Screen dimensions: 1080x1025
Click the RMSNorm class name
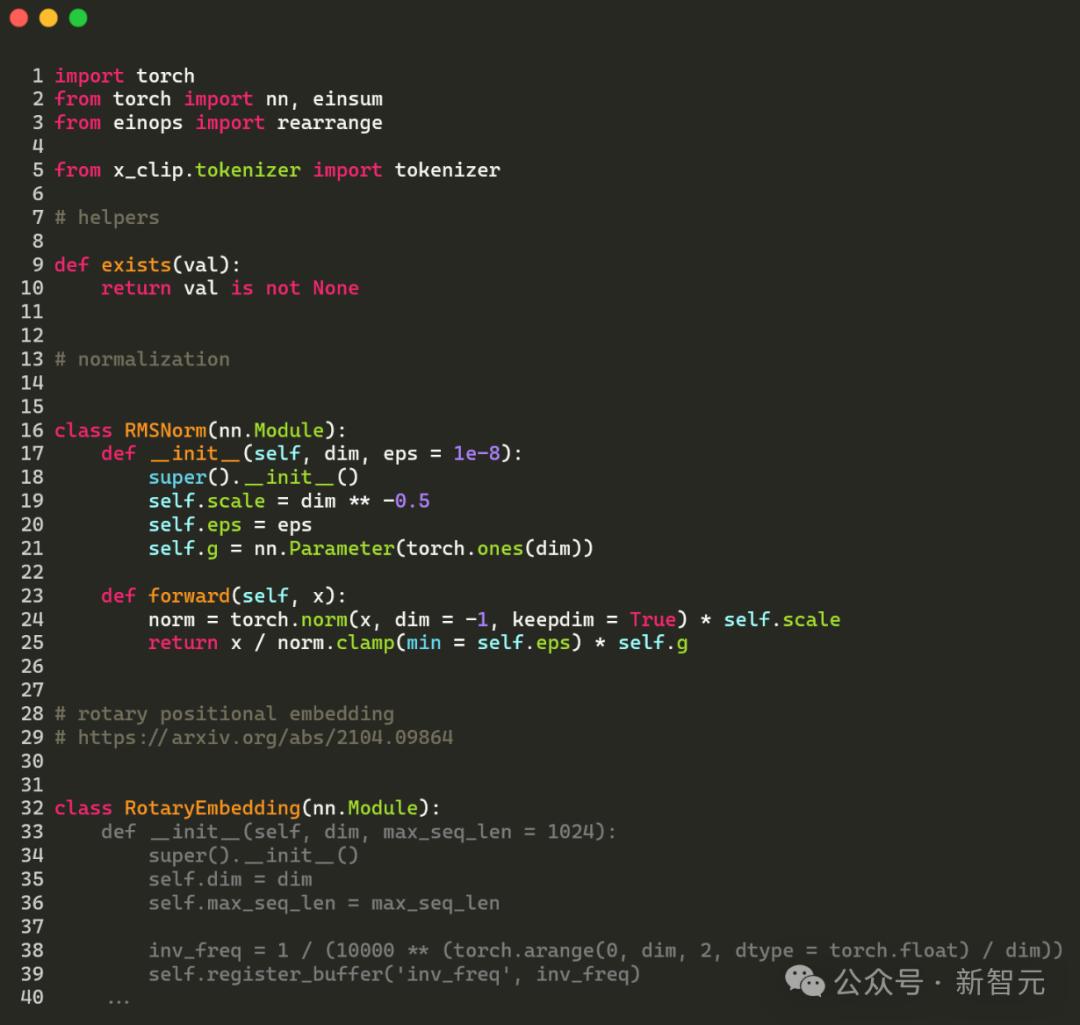166,429
